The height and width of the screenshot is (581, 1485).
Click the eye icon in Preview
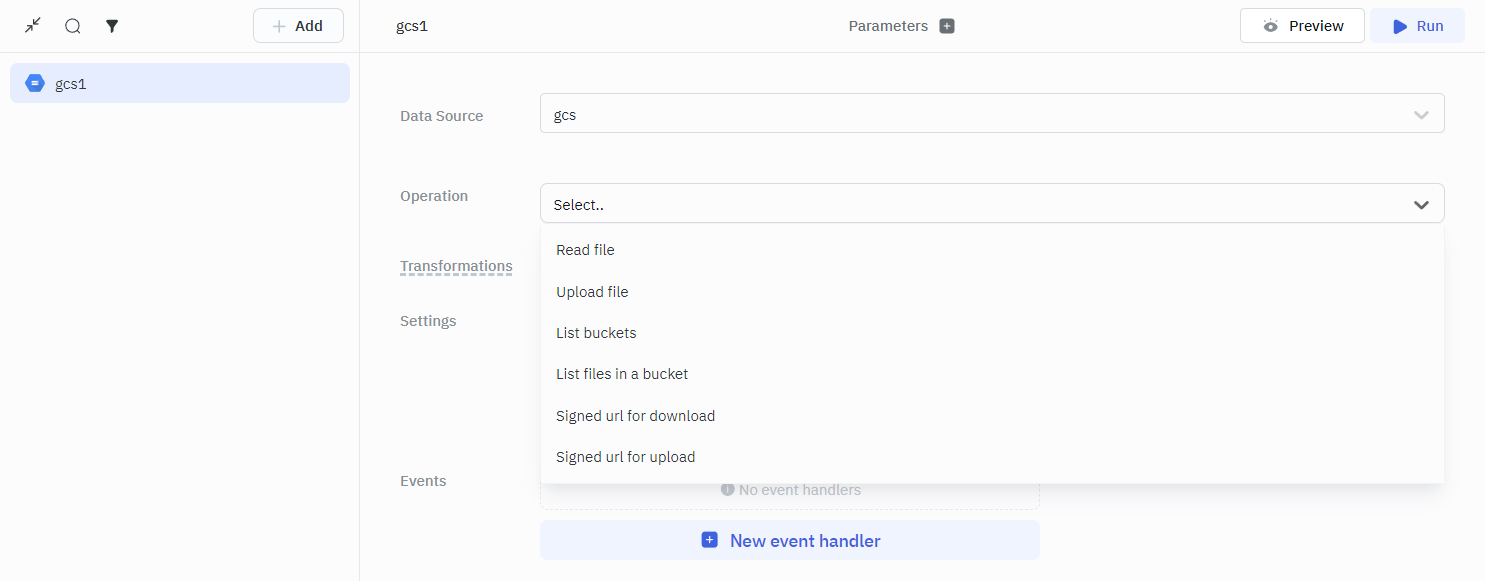click(x=1271, y=26)
